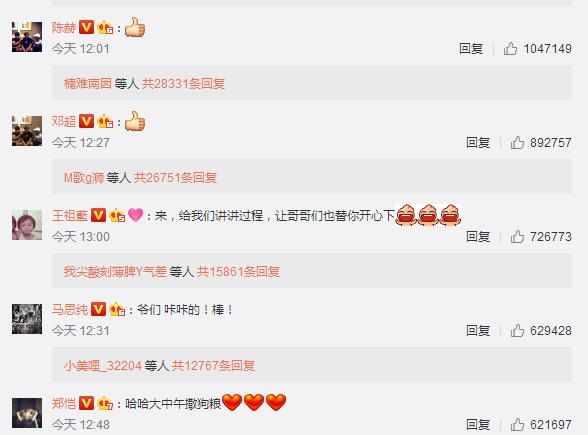This screenshot has height=435, width=588.
Task: Like the comment with 892757 likes
Action: click(517, 142)
